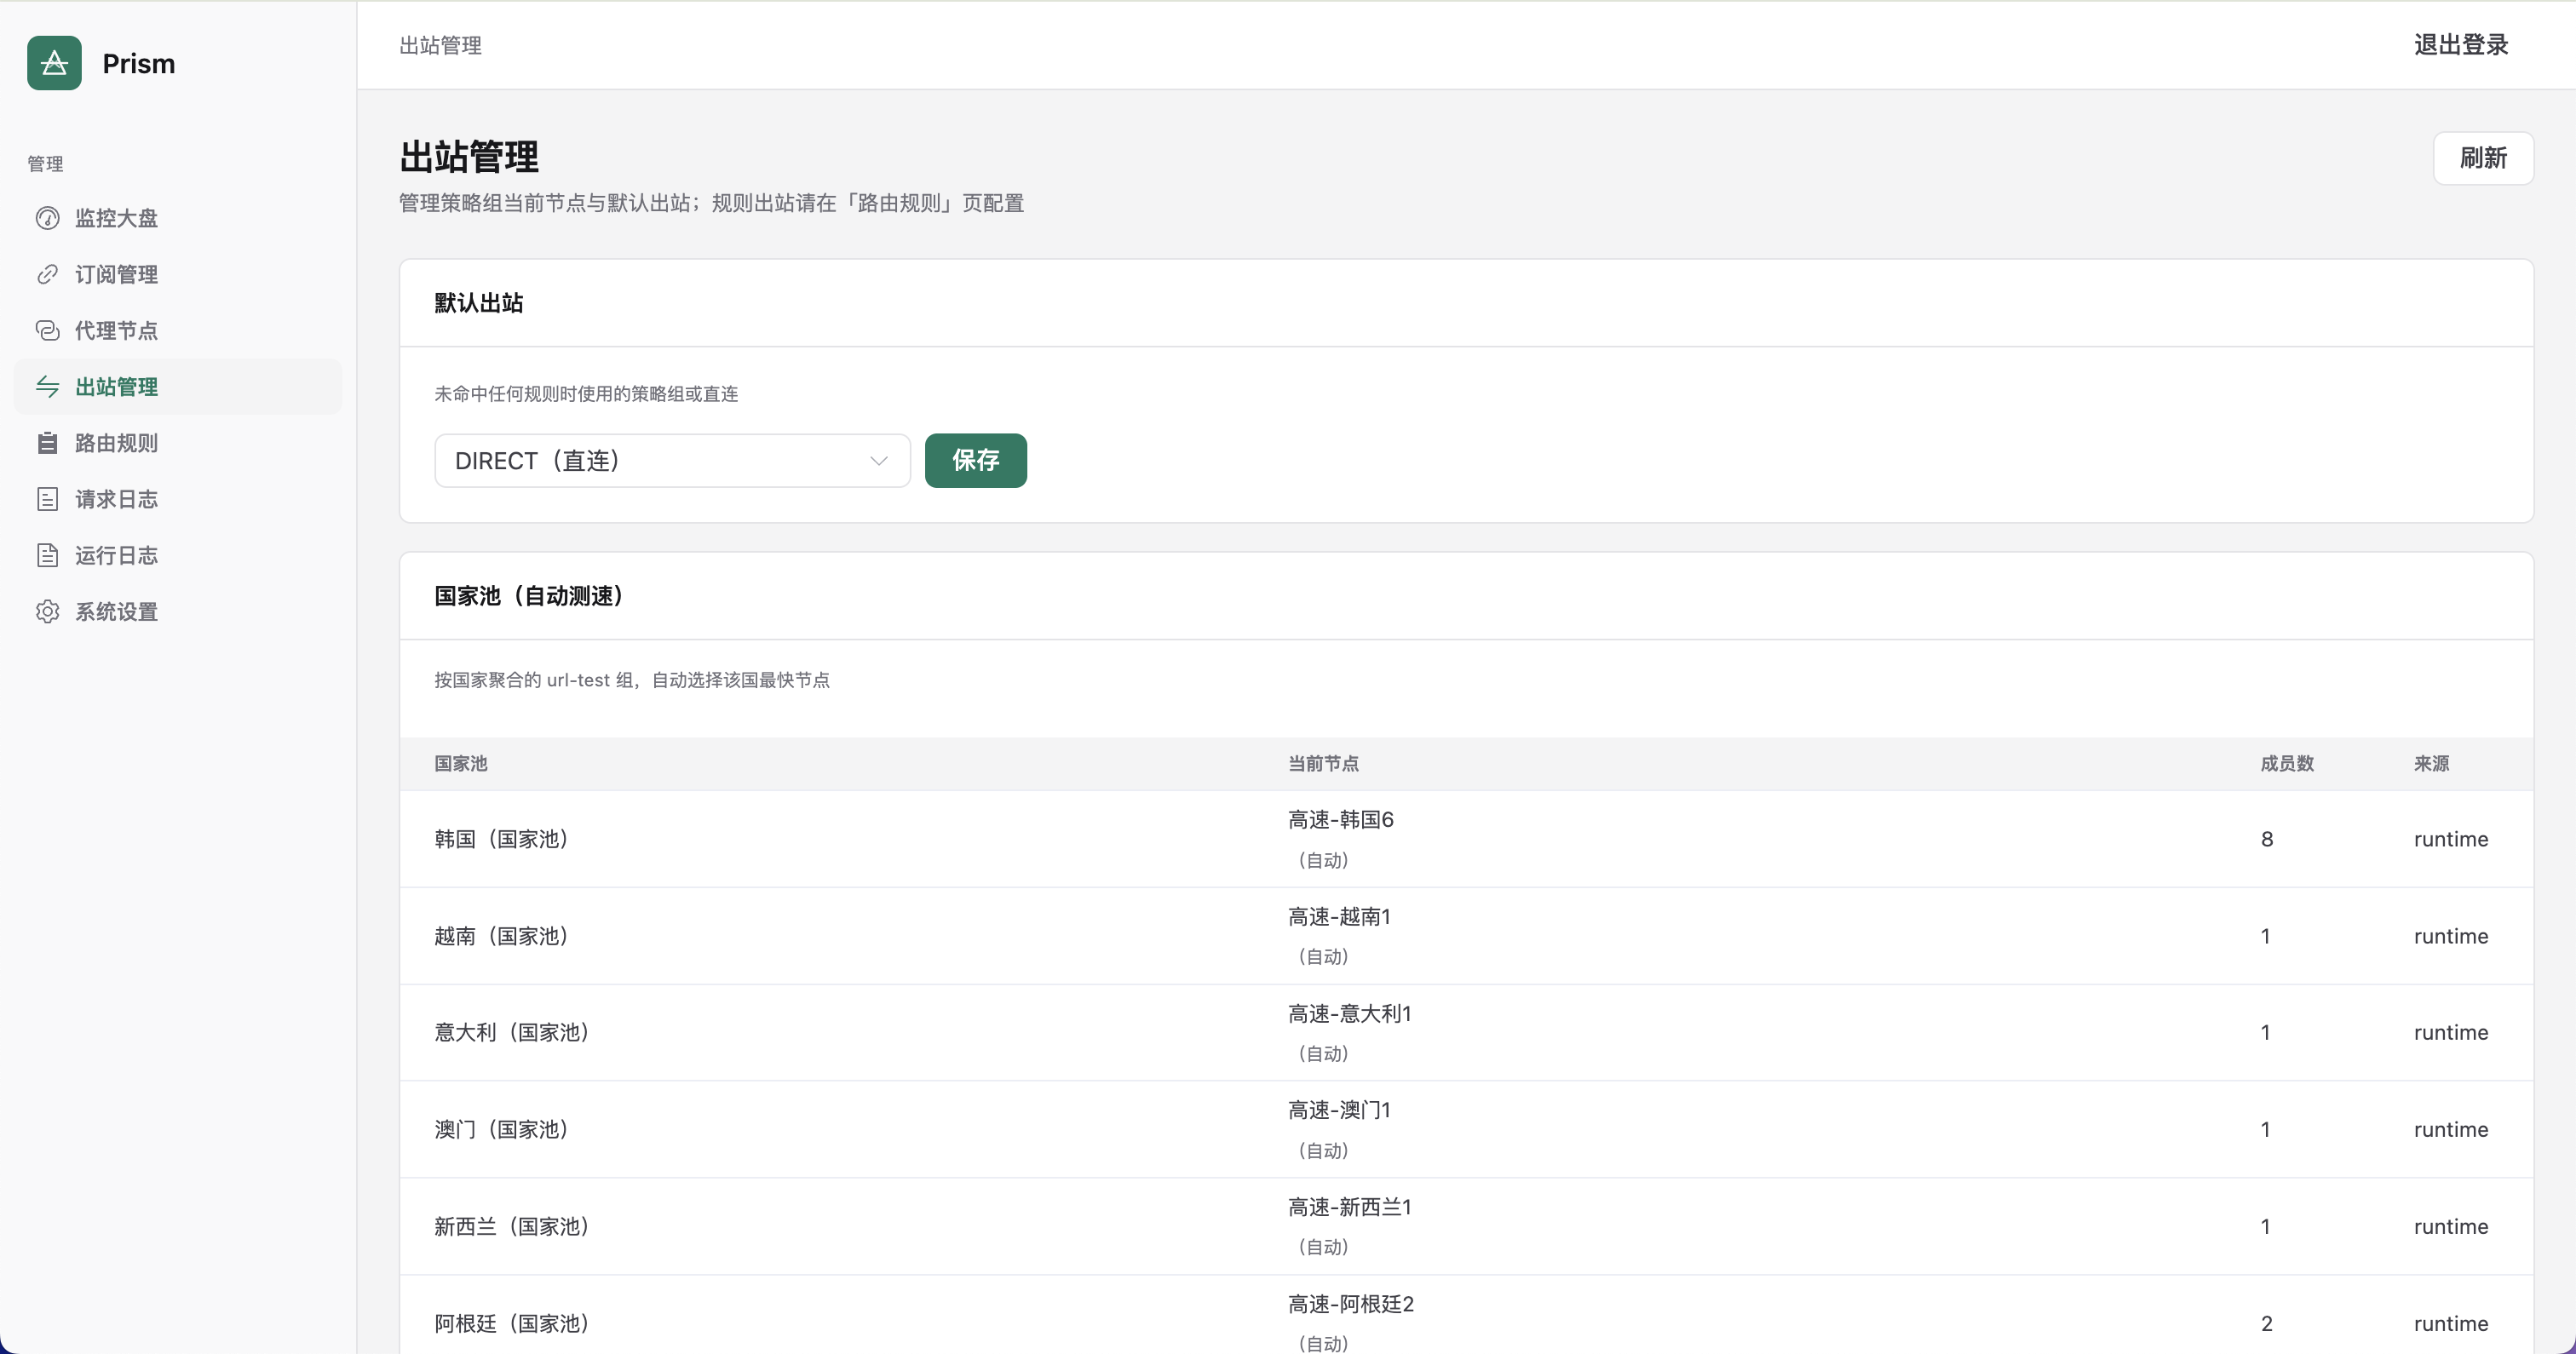Image resolution: width=2576 pixels, height=1354 pixels.
Task: View 运行日志 page
Action: point(178,555)
